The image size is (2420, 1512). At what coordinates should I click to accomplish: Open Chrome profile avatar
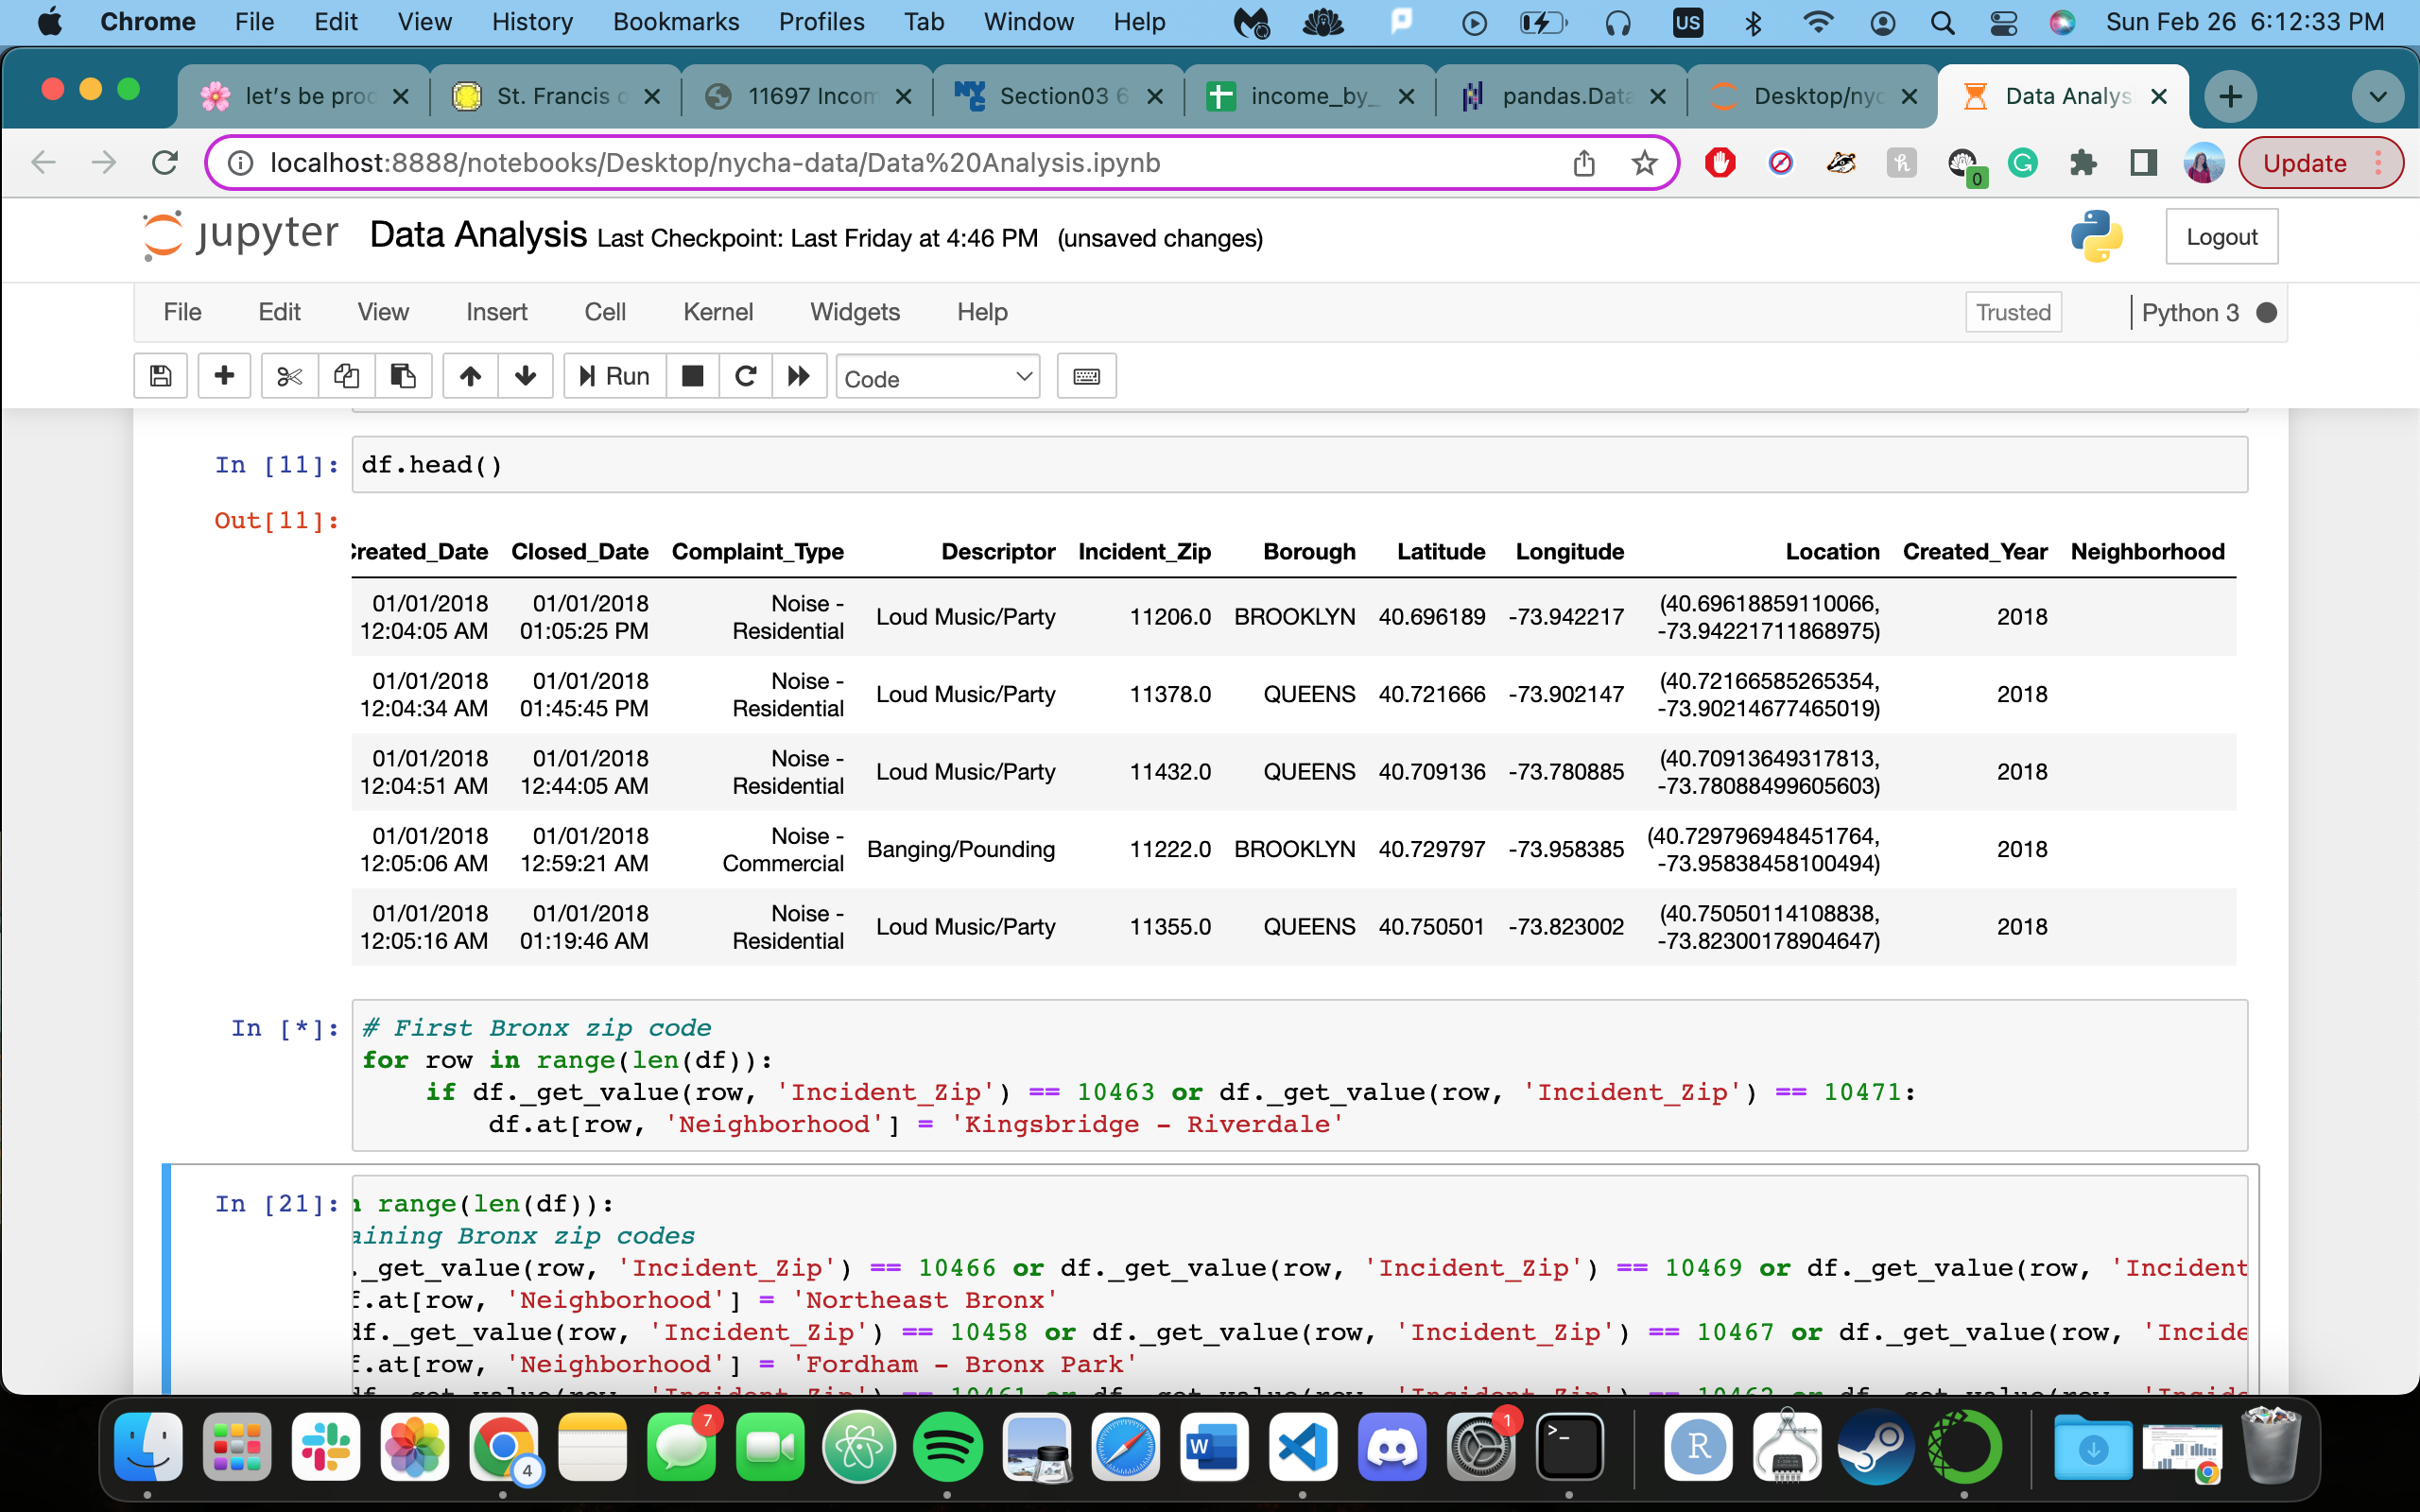(x=2203, y=162)
